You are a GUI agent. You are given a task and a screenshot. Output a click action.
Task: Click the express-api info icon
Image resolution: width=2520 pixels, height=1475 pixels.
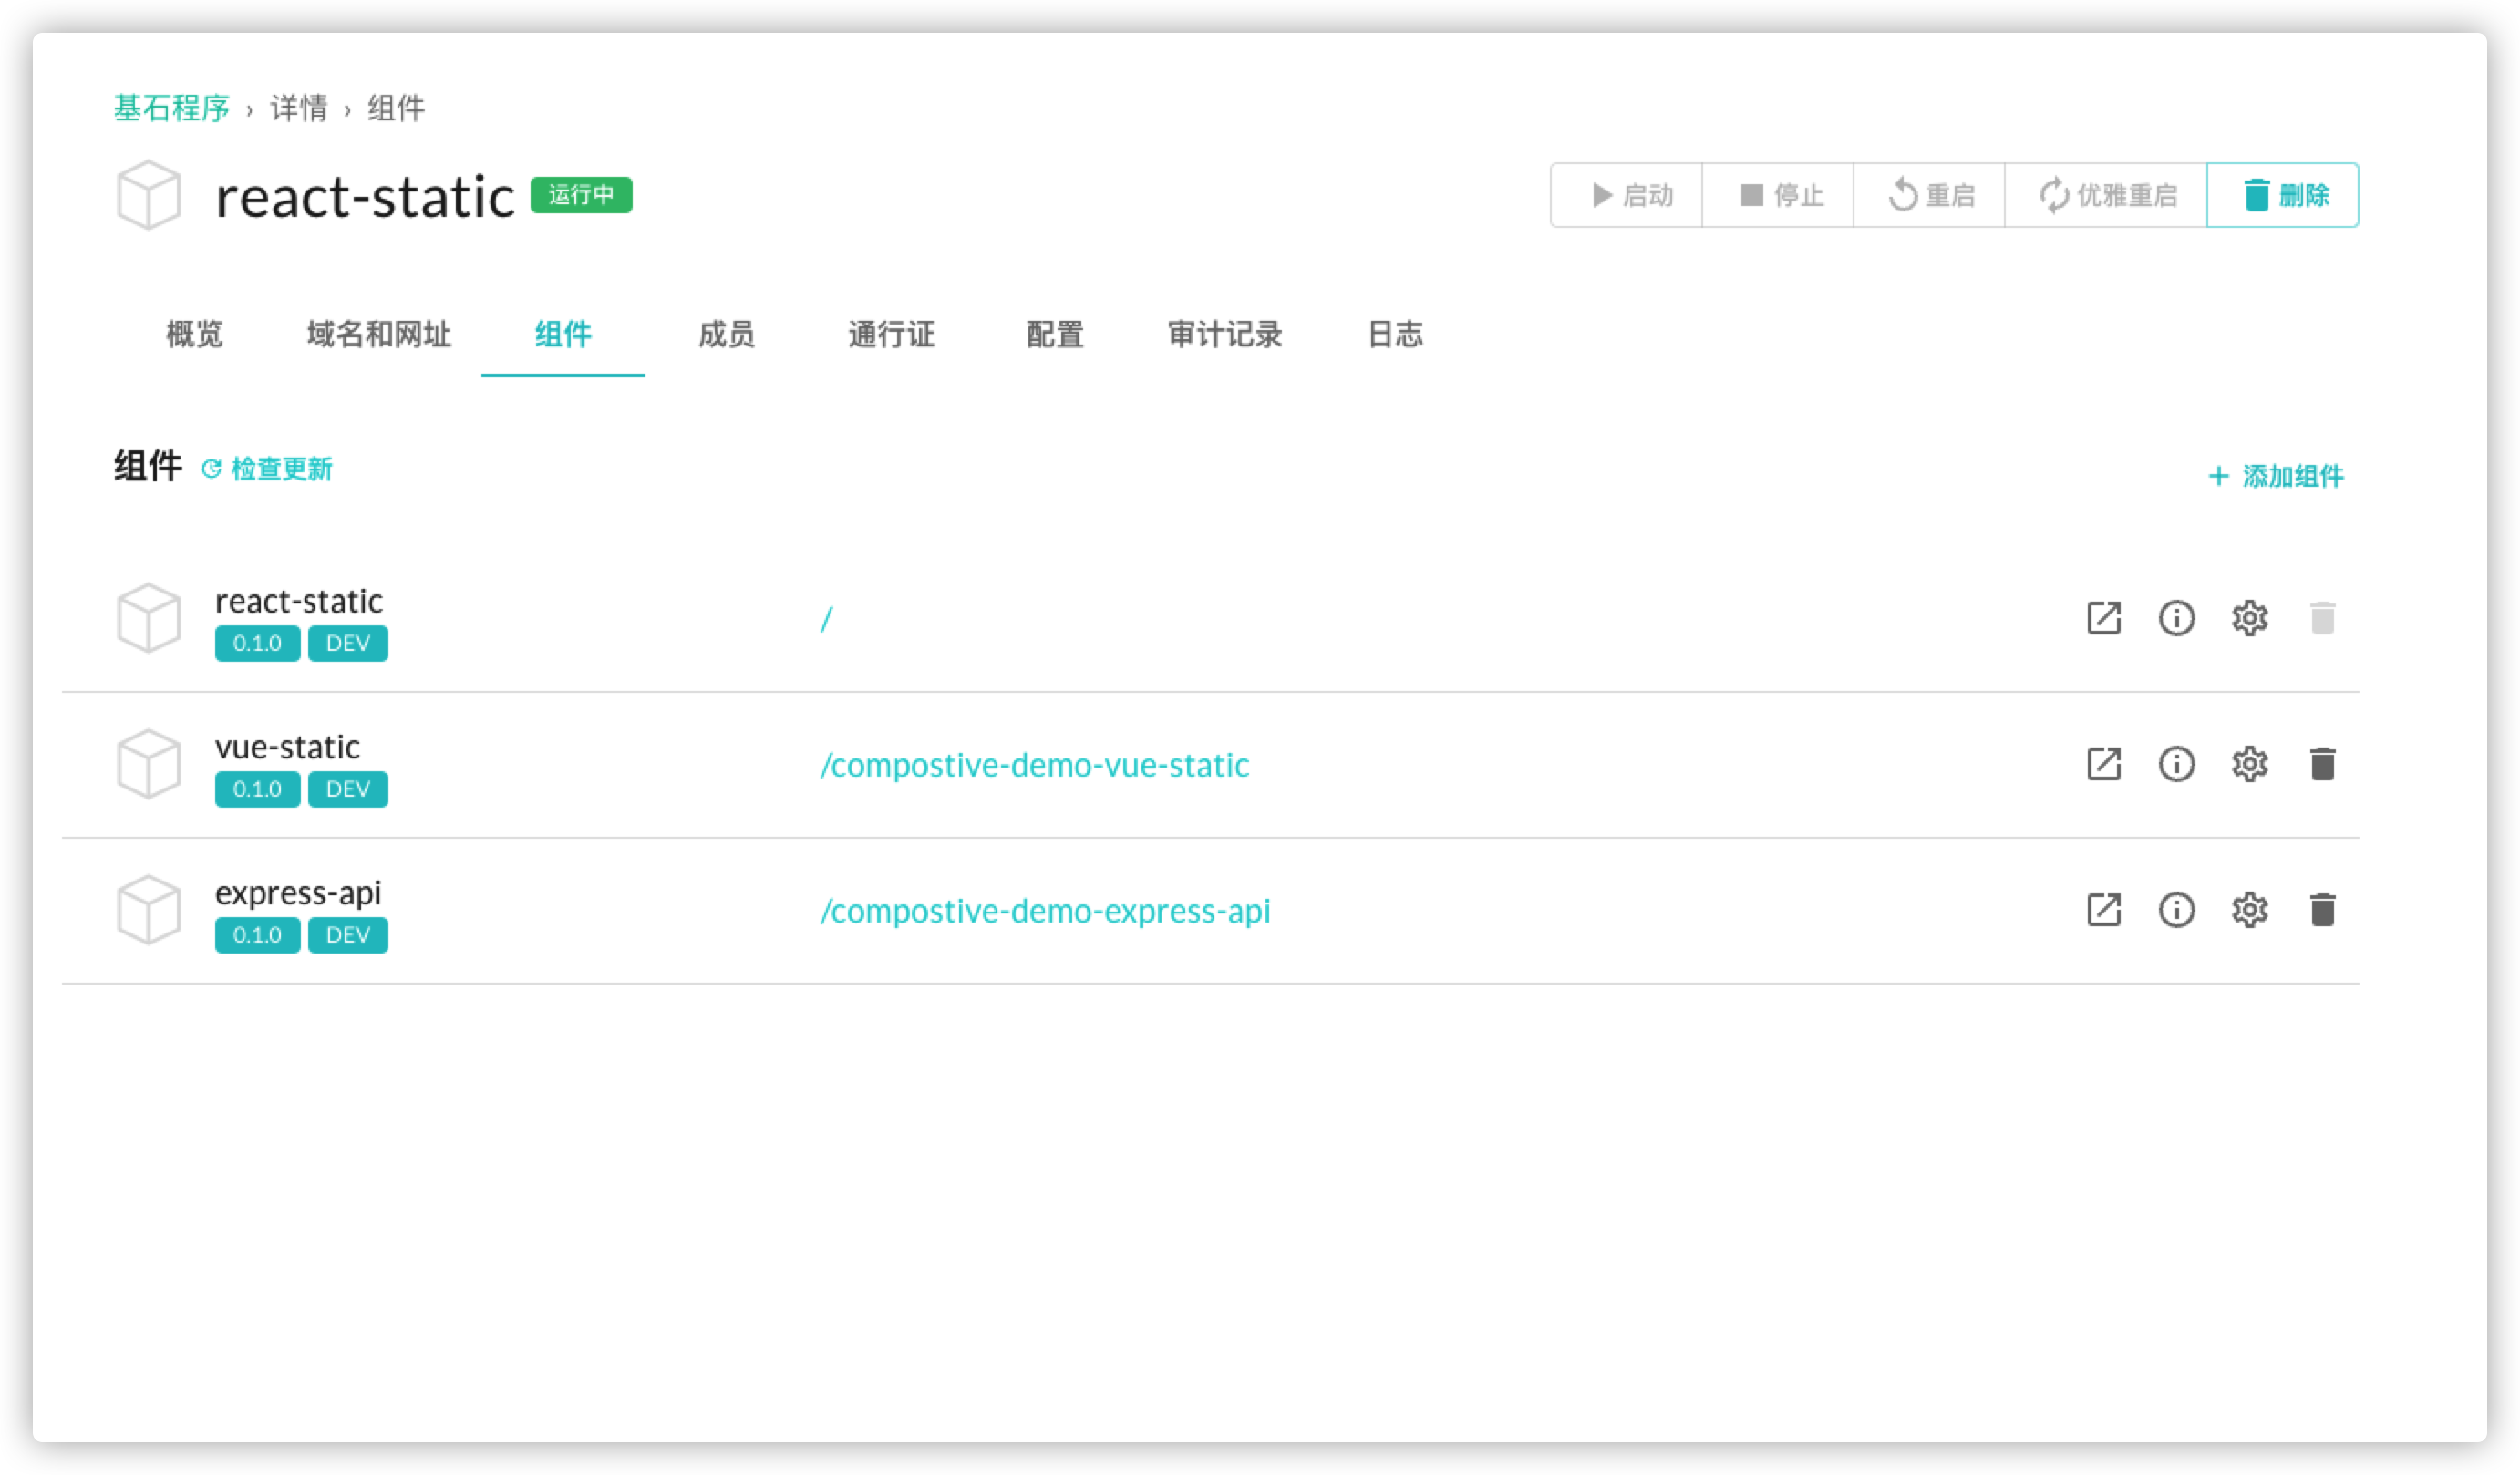pyautogui.click(x=2176, y=910)
